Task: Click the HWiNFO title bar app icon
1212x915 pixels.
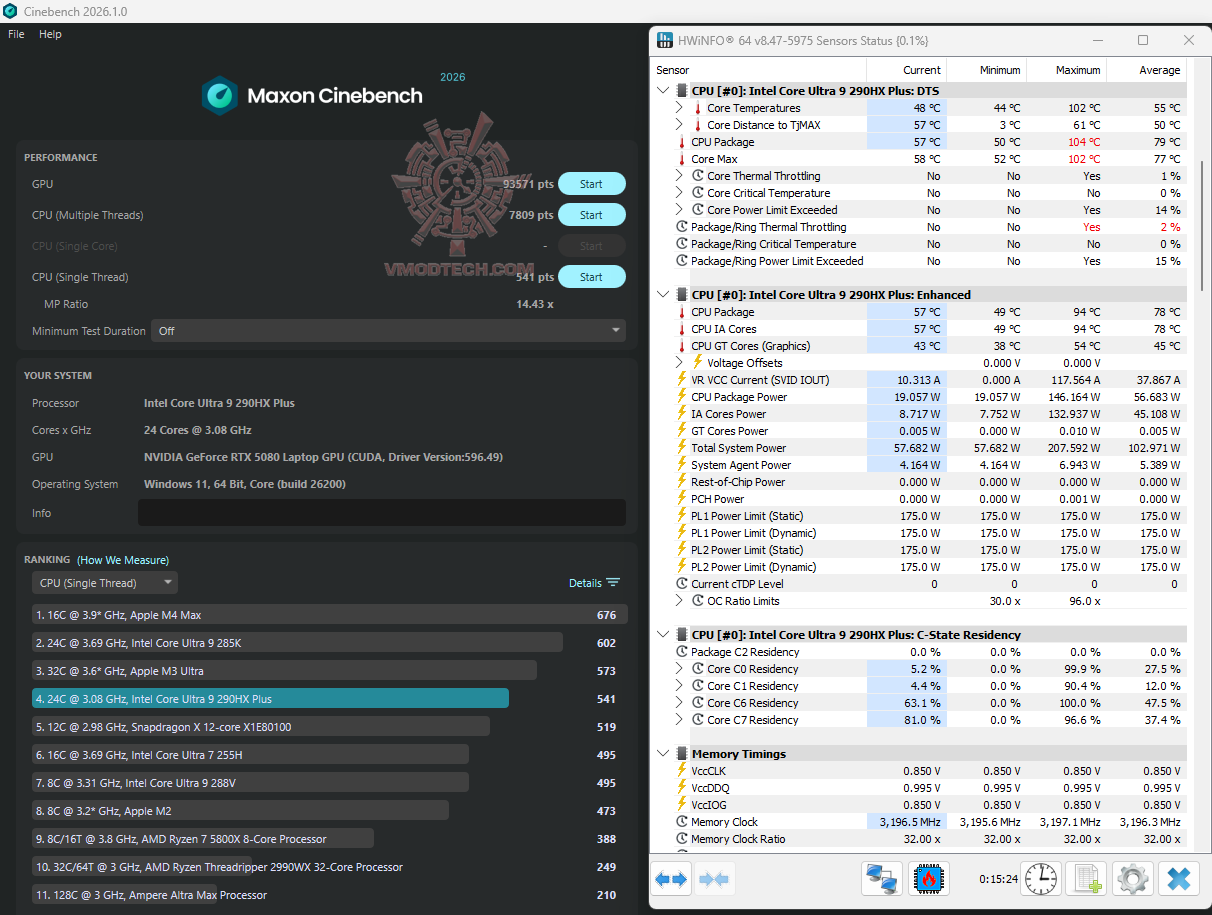Action: [x=664, y=41]
